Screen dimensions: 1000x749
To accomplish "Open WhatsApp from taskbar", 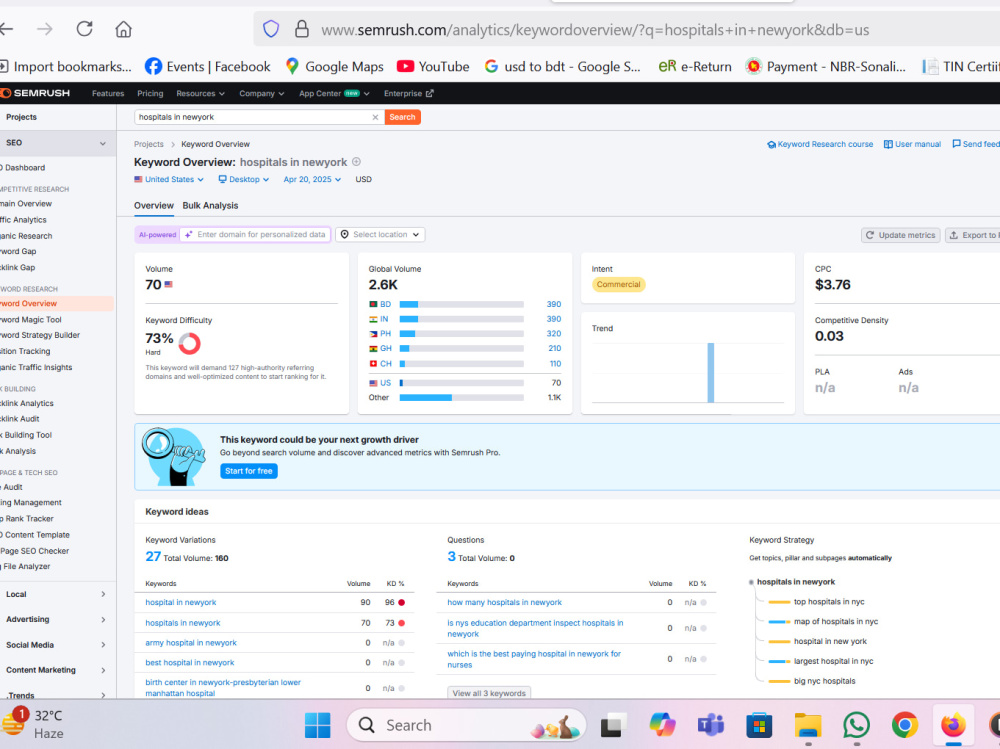I will coord(856,725).
